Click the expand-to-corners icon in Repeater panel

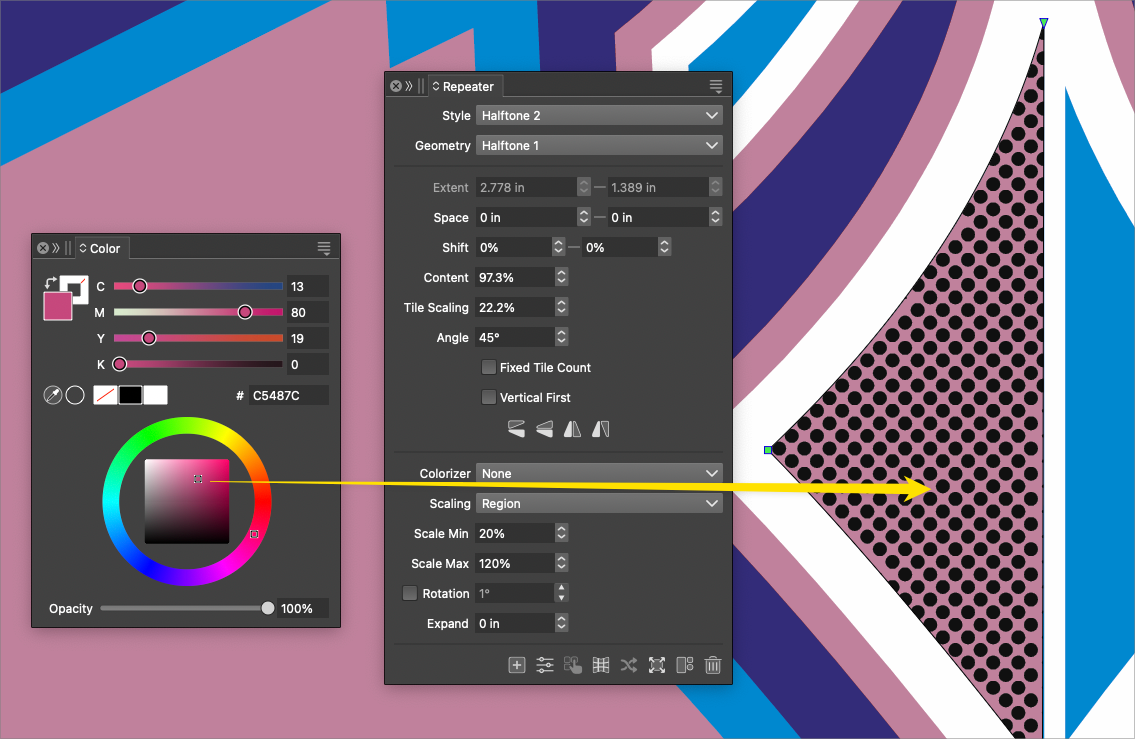656,665
